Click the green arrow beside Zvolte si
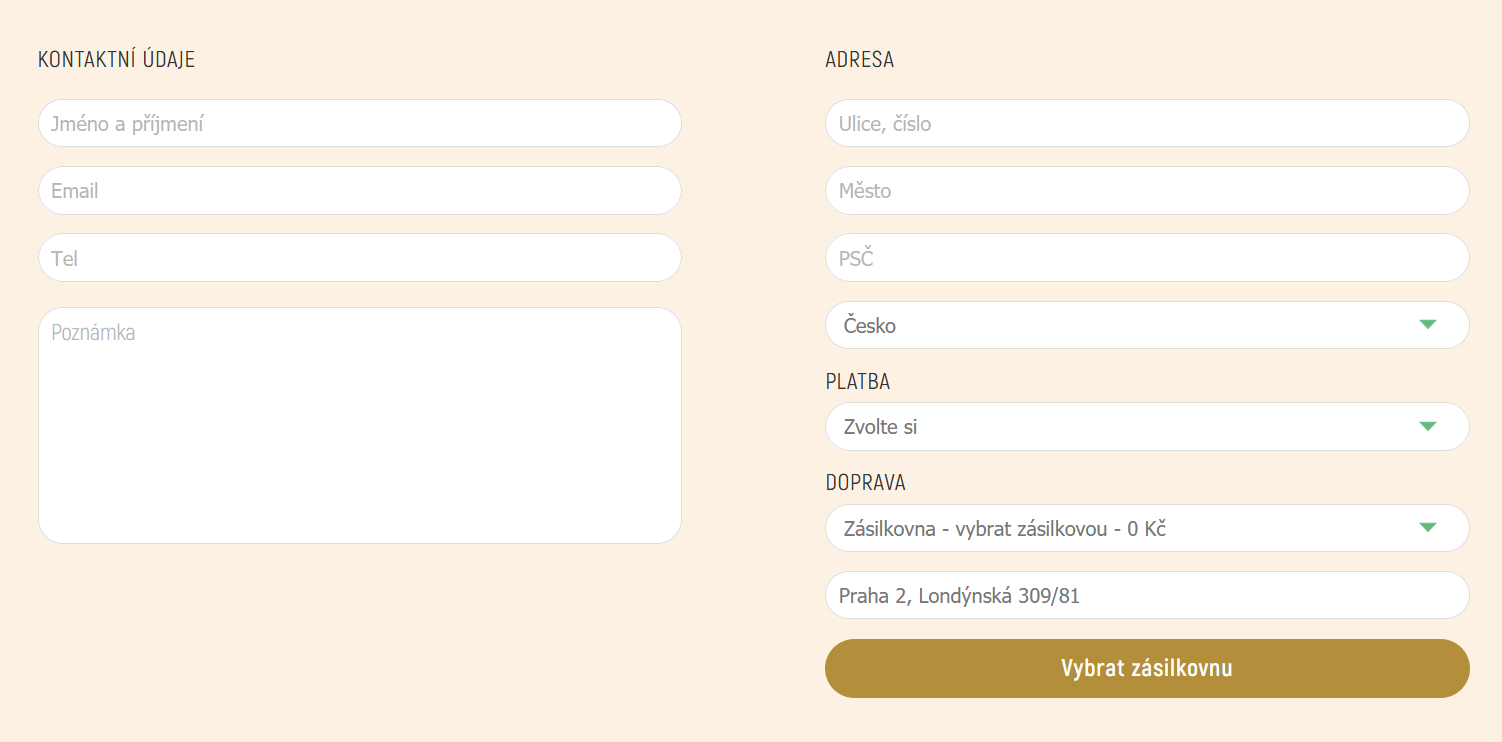Screen dimensions: 1502x742 (1427, 426)
